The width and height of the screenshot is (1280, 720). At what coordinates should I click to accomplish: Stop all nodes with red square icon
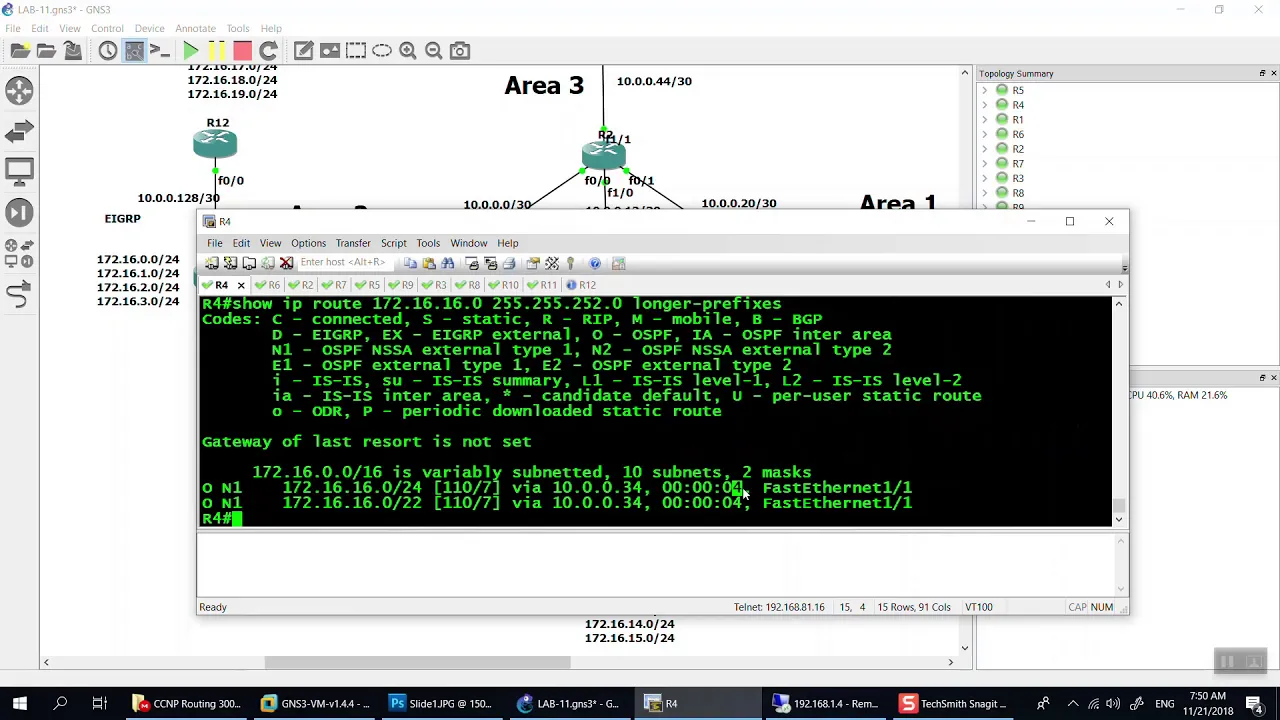(242, 51)
